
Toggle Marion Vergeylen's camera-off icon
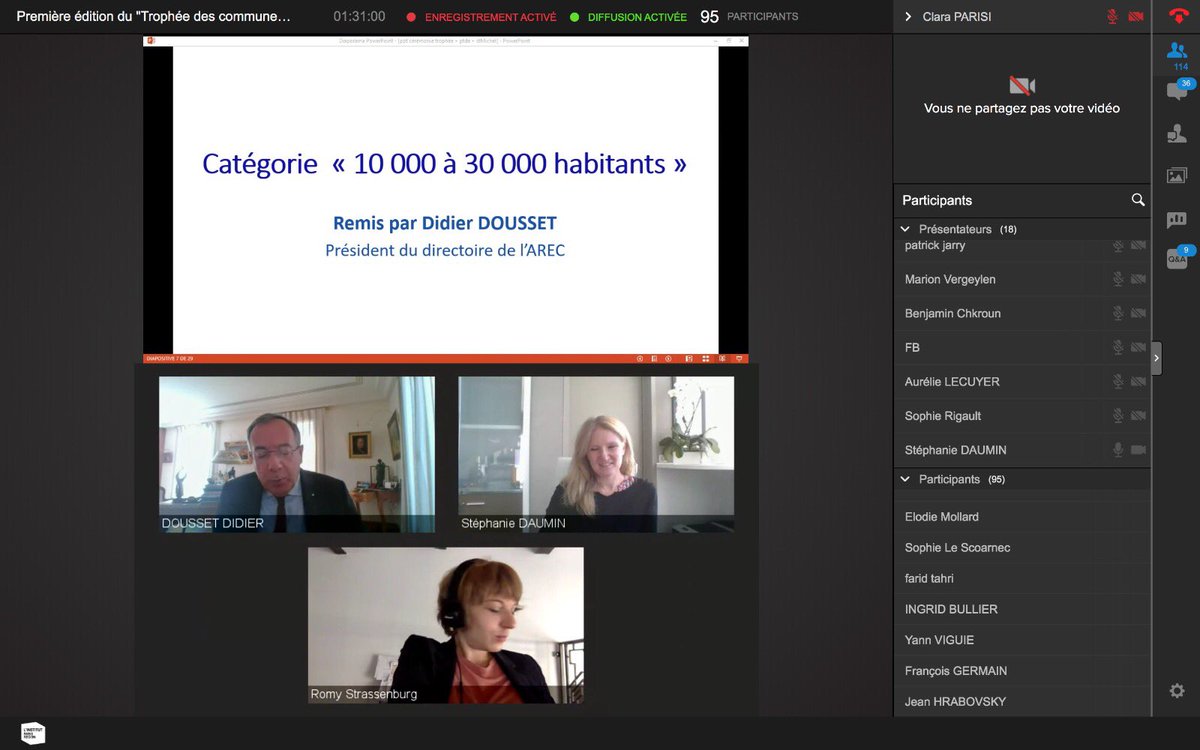click(1138, 279)
